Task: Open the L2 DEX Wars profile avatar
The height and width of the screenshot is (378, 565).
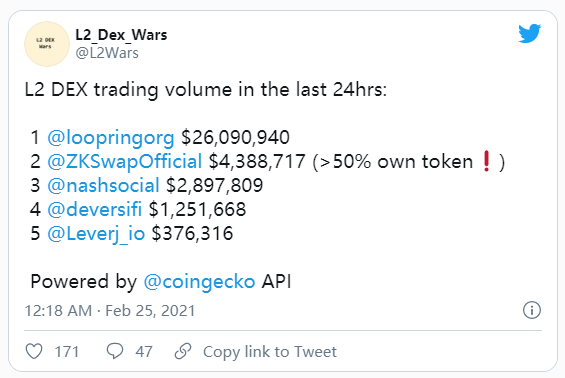Action: (x=47, y=44)
